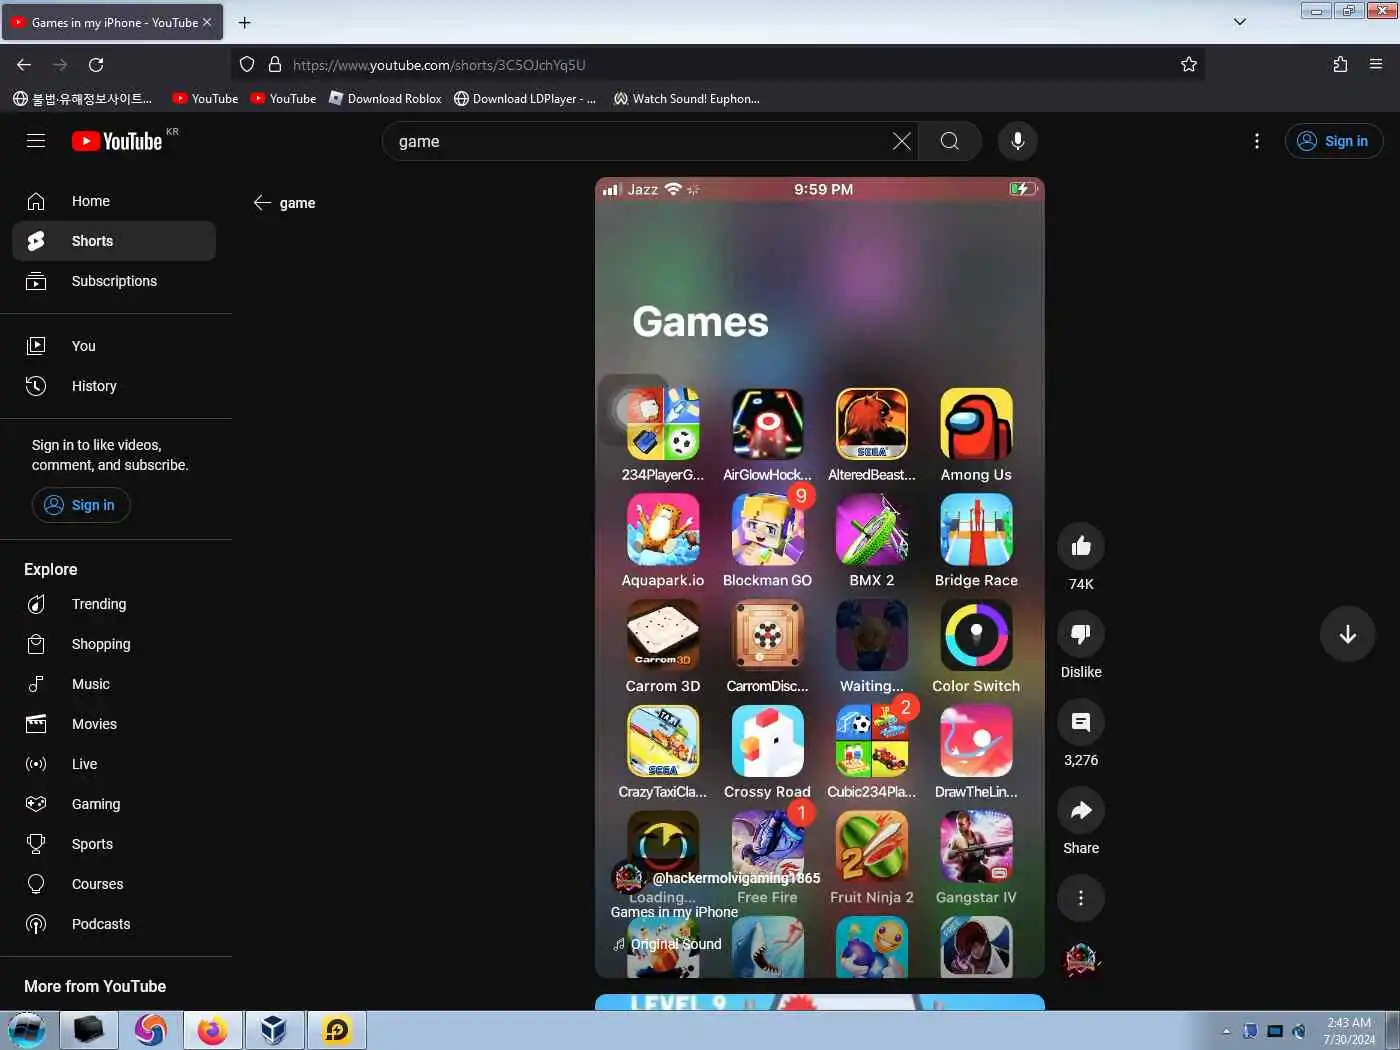Open the YouTube hamburger guide menu
Viewport: 1400px width, 1050px height.
[36, 141]
